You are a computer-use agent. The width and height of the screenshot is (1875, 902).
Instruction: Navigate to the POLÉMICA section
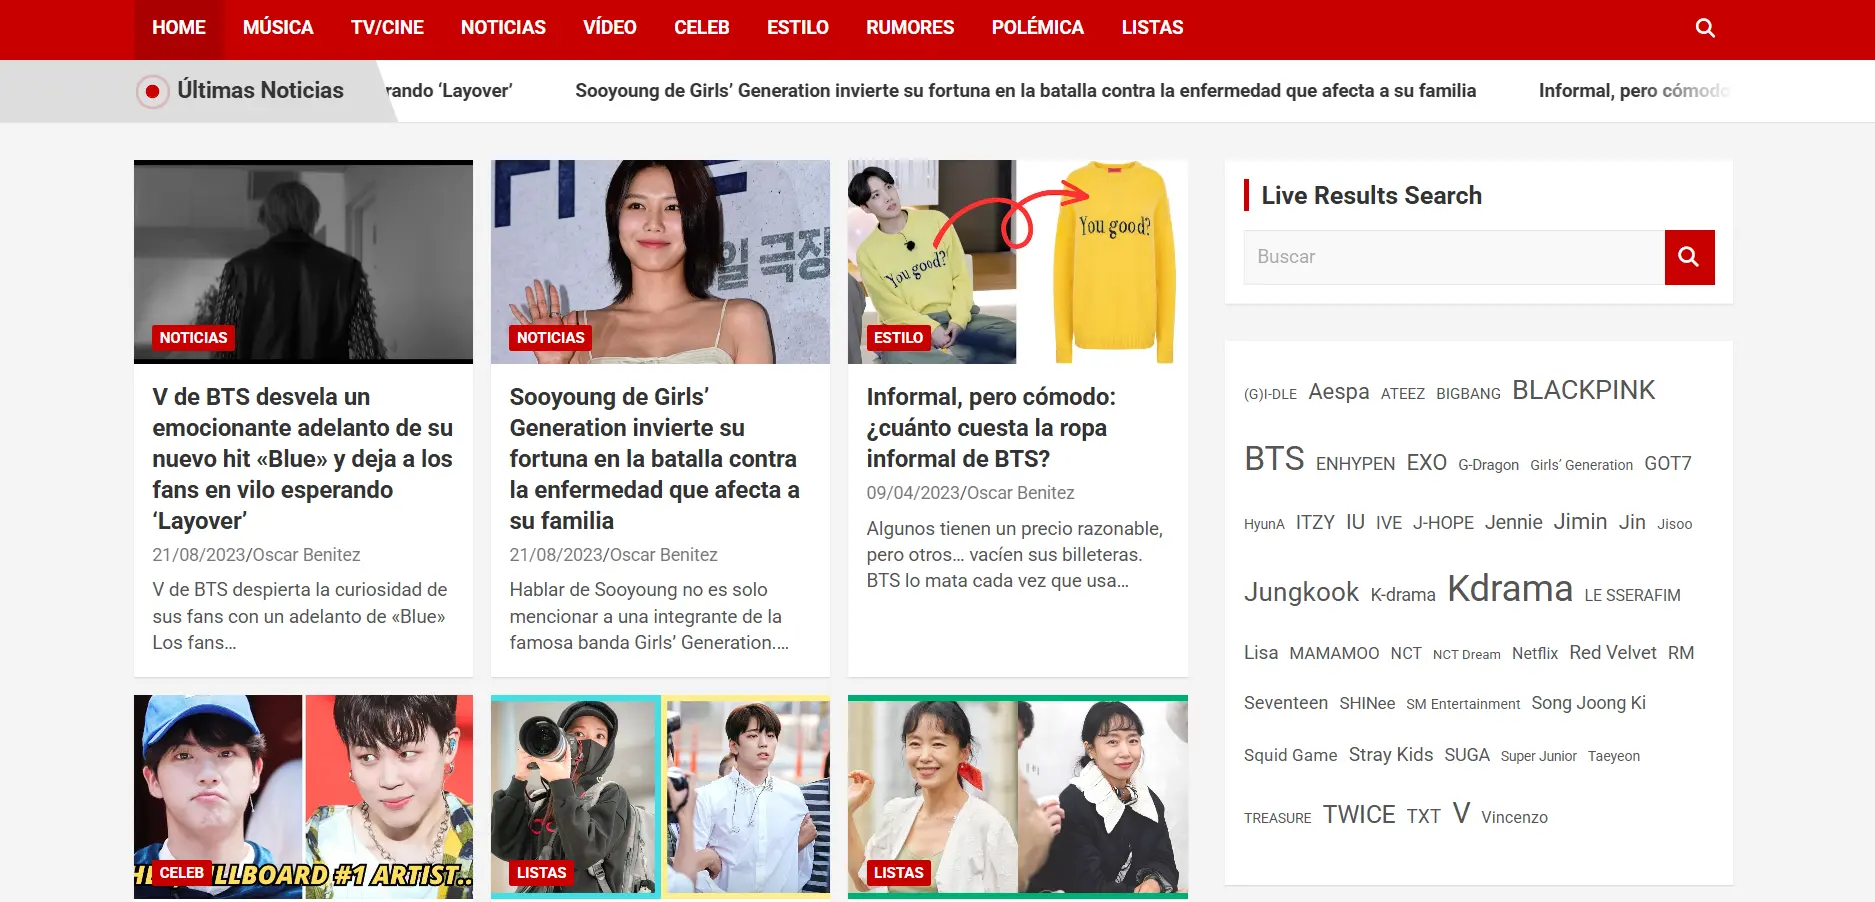click(1037, 27)
